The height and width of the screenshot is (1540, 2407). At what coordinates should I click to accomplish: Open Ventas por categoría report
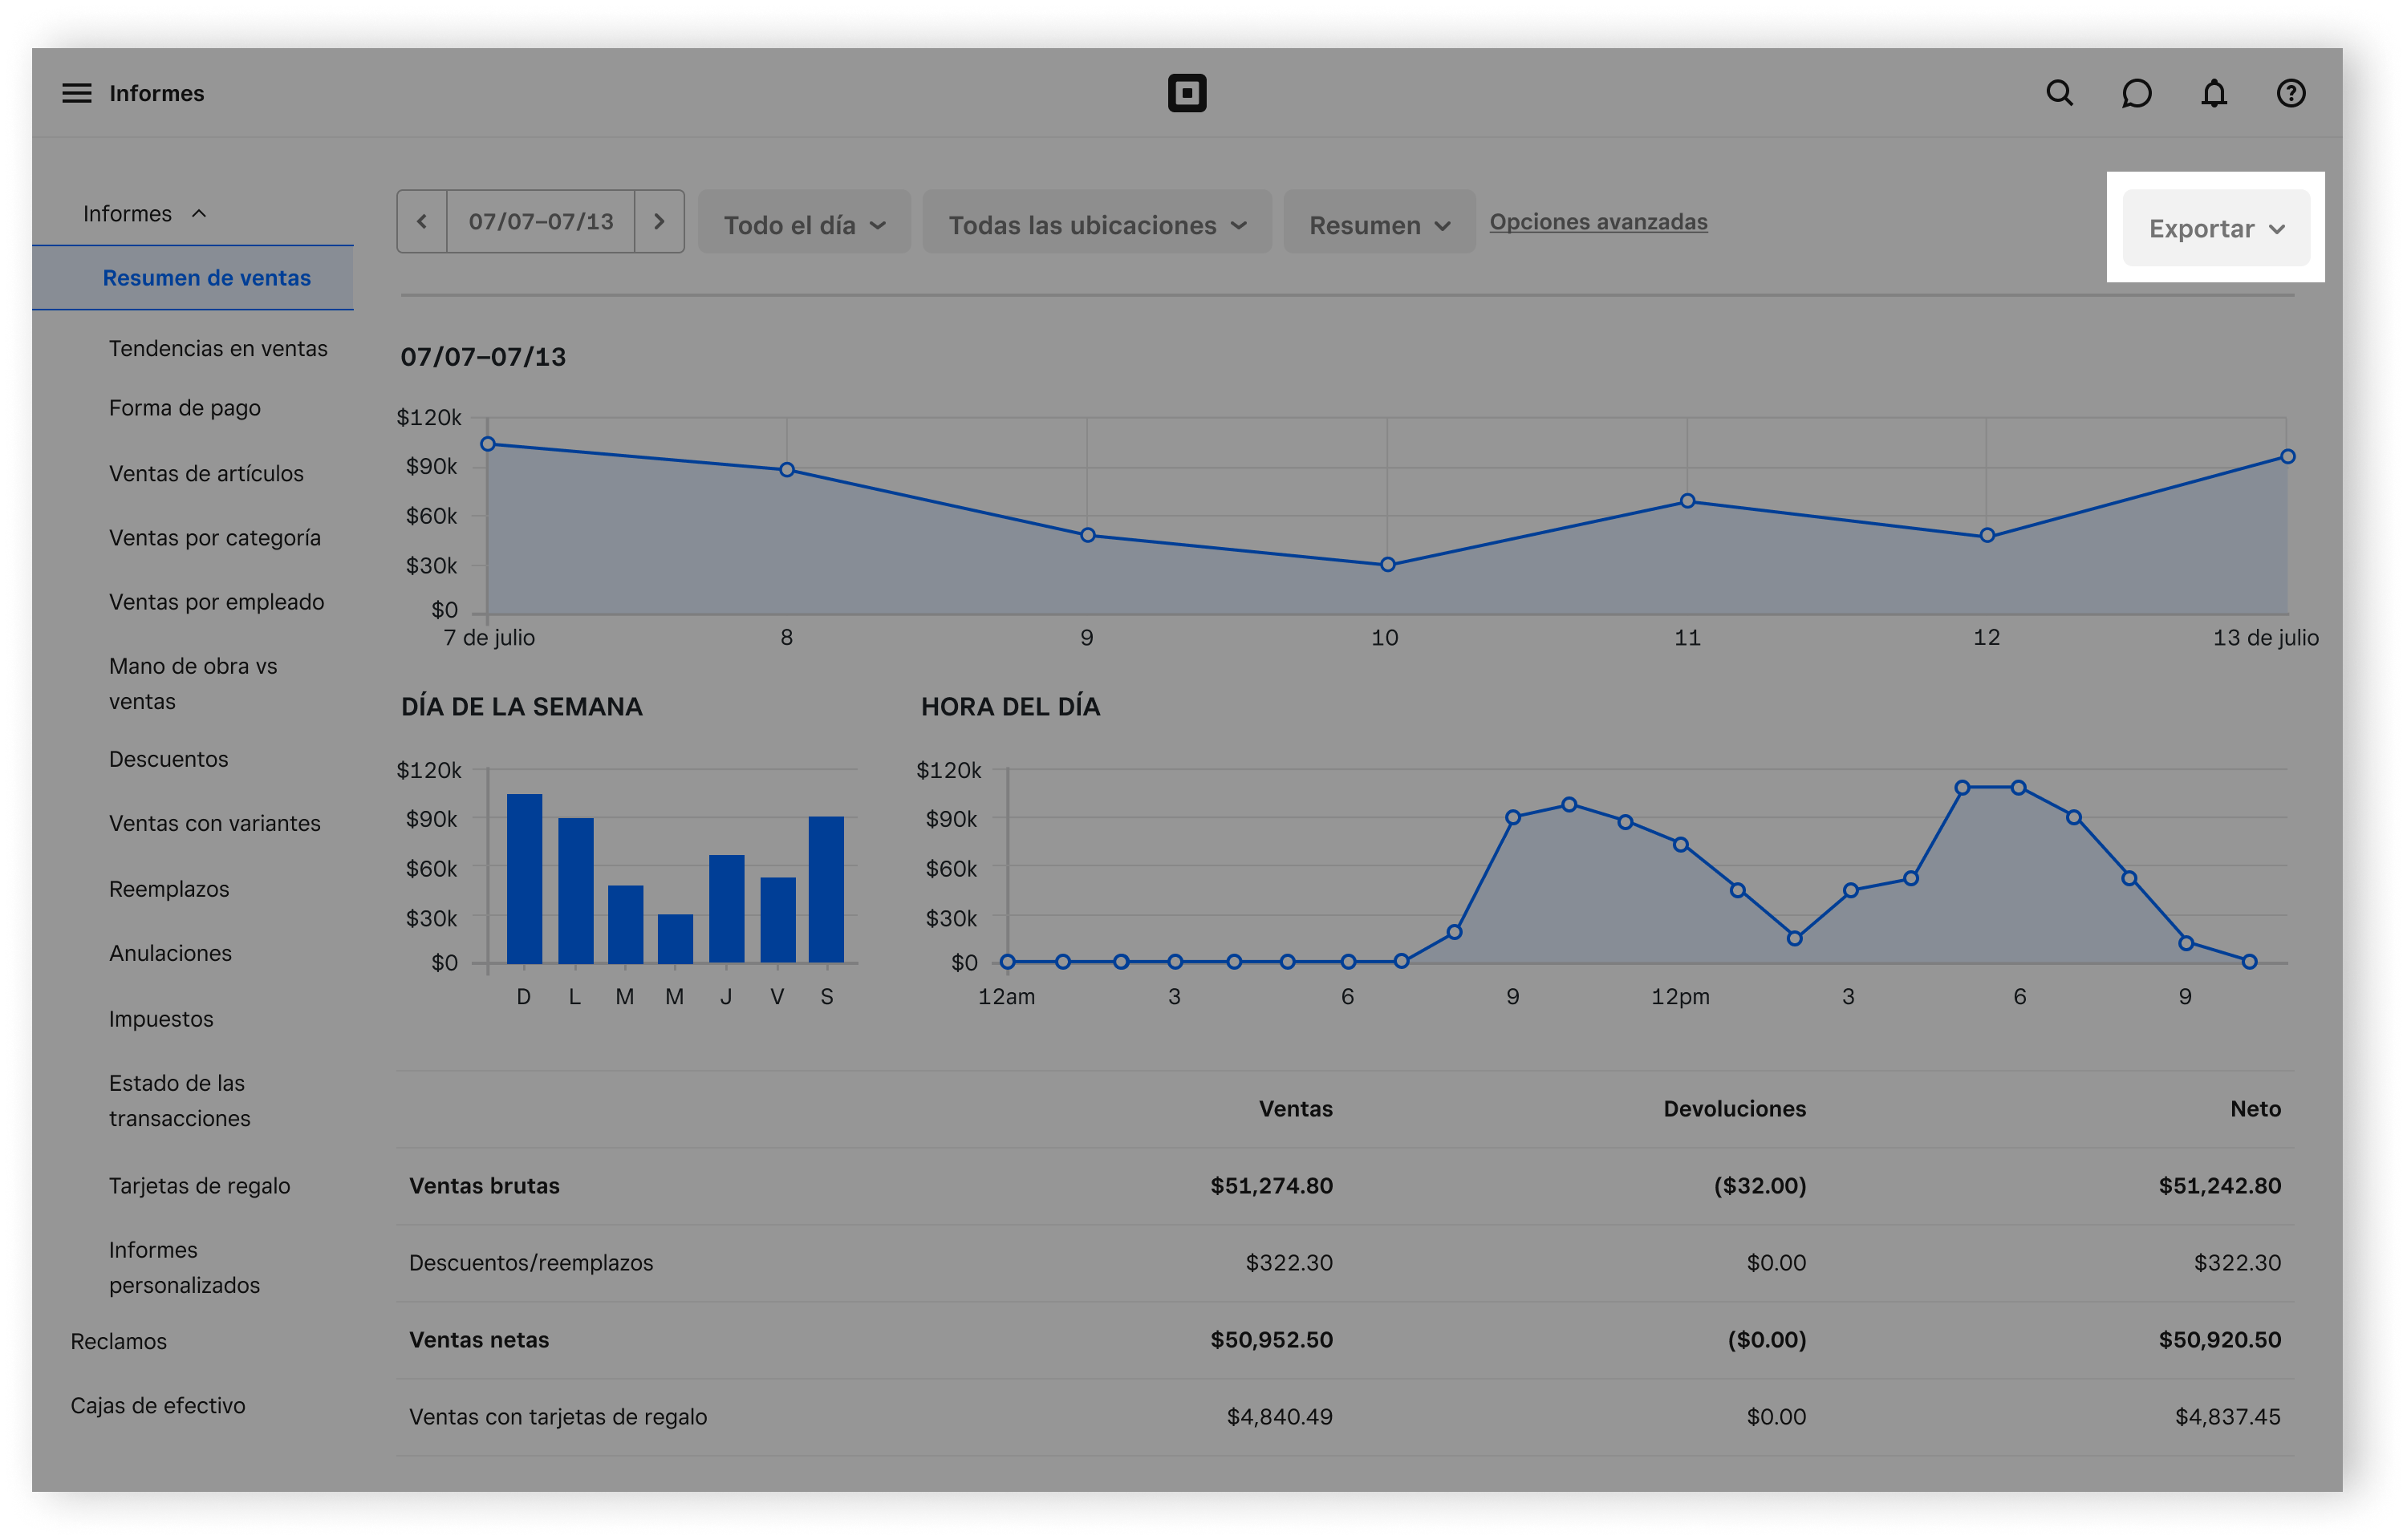pos(215,537)
